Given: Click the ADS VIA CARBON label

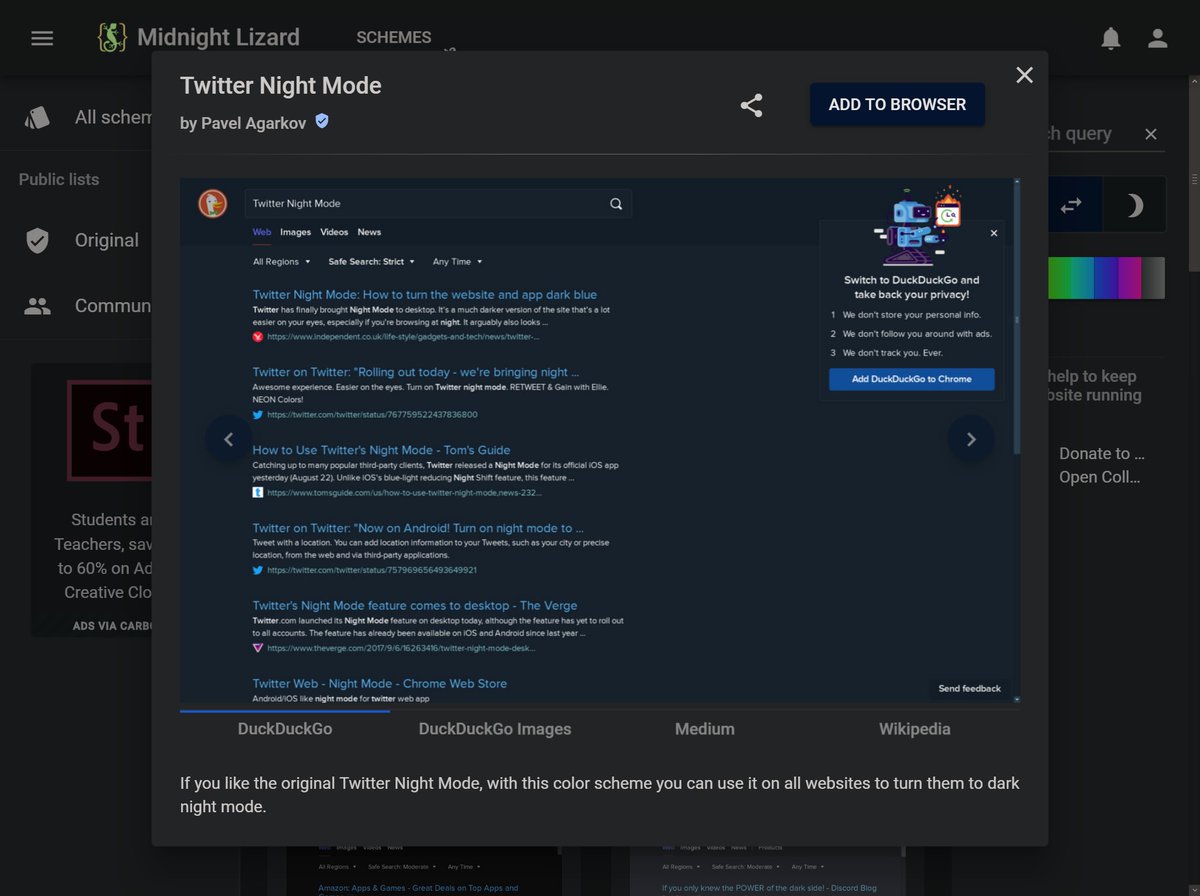Looking at the screenshot, I should 112,626.
